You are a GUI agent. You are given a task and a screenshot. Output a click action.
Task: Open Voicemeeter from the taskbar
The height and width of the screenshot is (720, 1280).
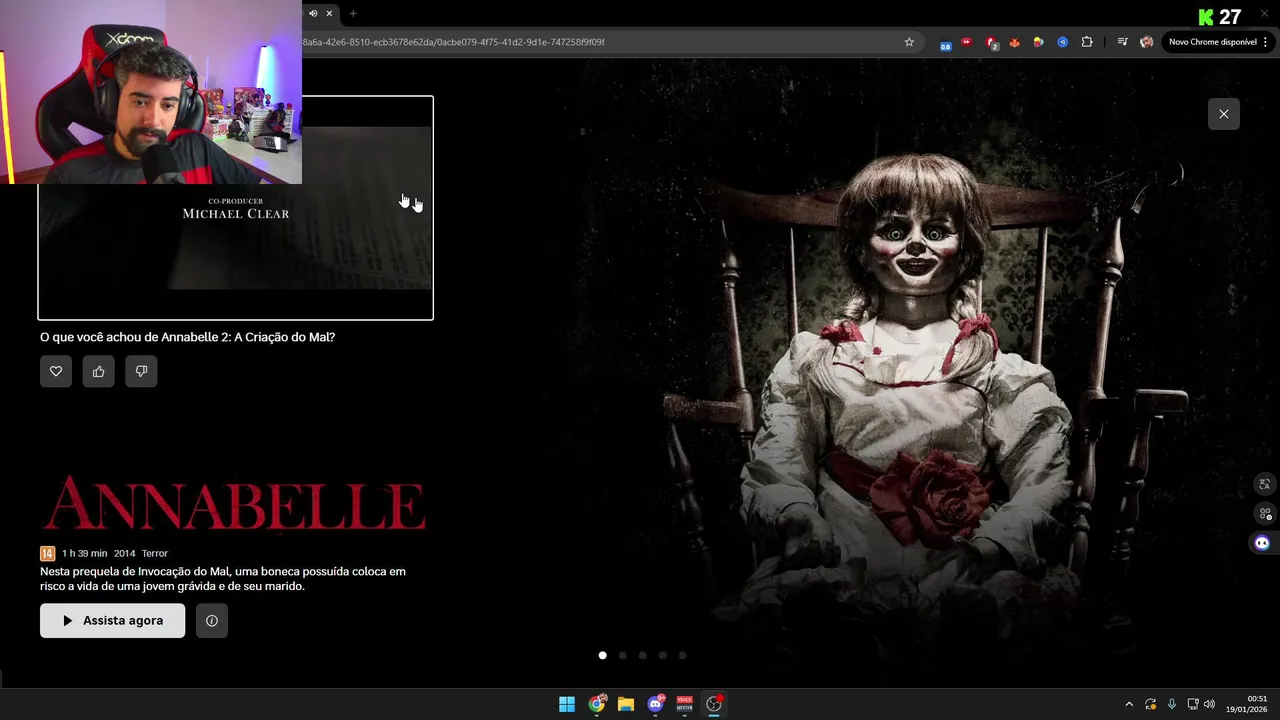(685, 704)
